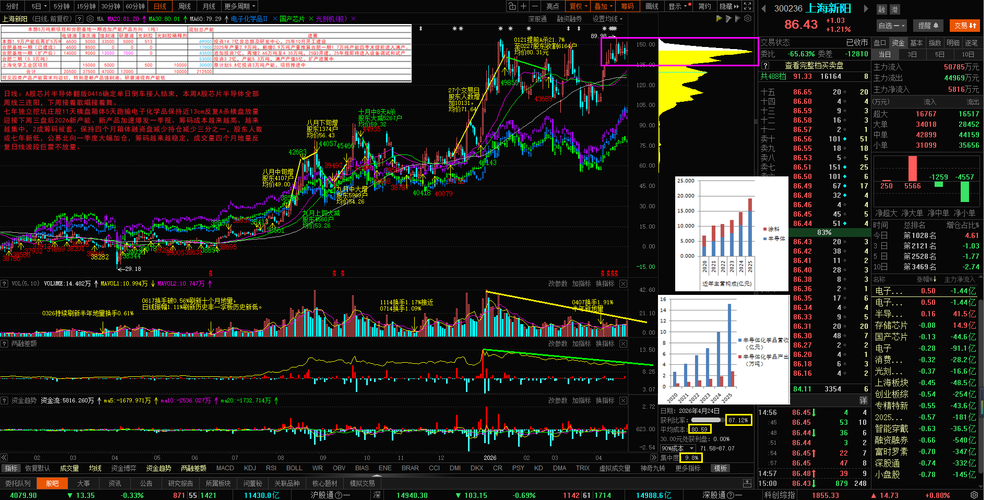Open the 显示 display dropdown
Image resolution: width=984 pixels, height=500 pixels.
point(678,6)
